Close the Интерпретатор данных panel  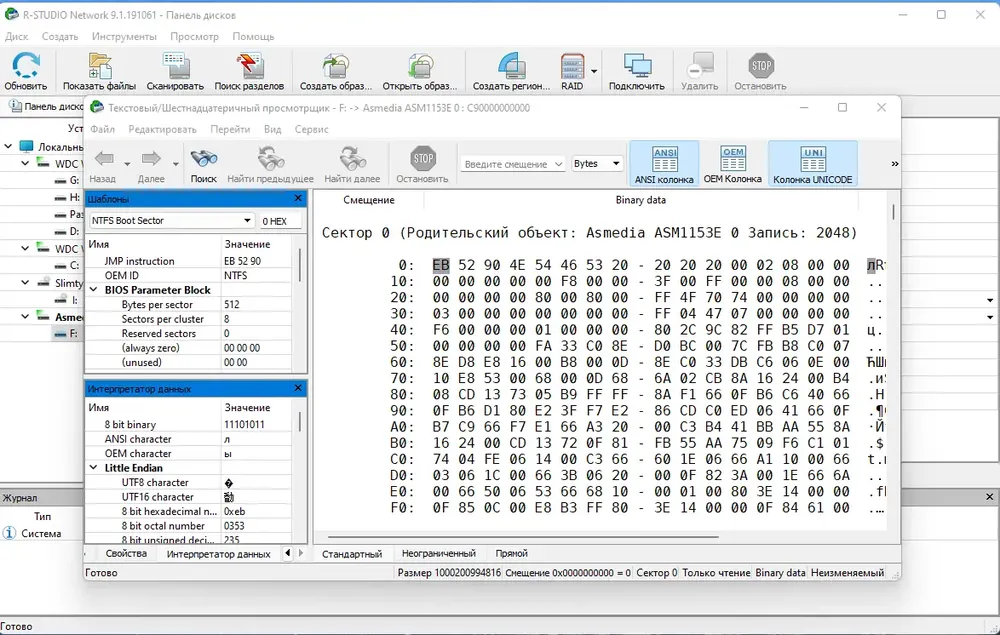298,388
